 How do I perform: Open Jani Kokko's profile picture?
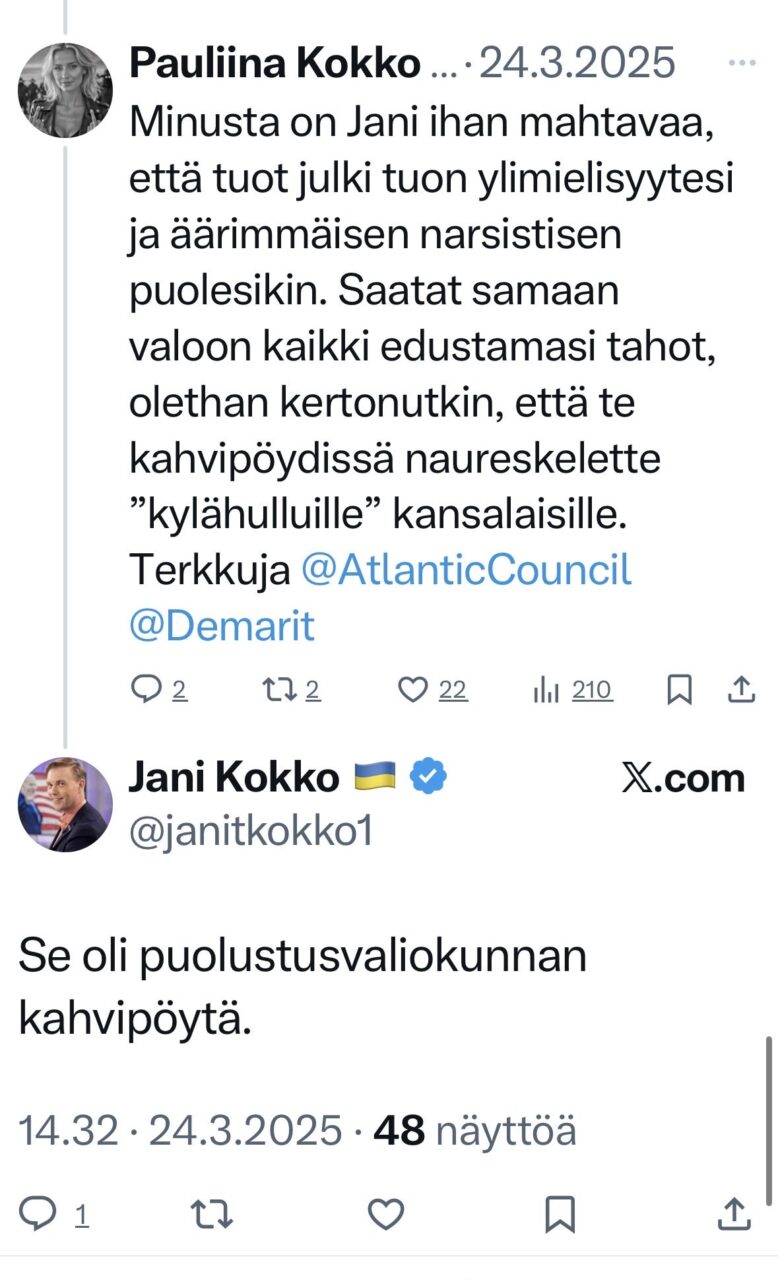[x=65, y=804]
